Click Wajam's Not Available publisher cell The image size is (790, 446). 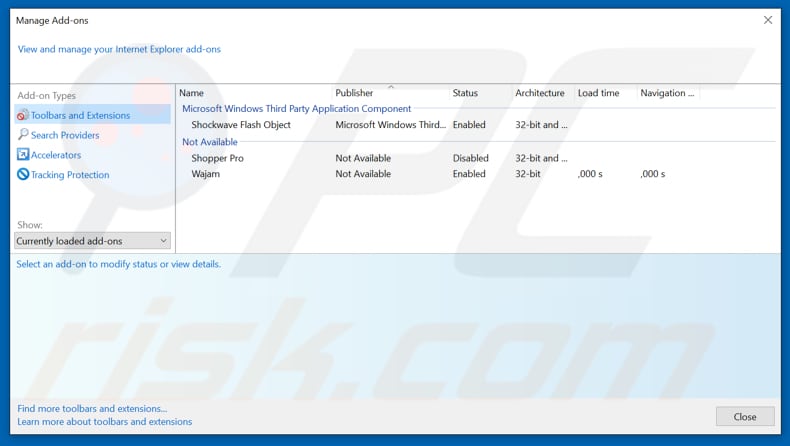pyautogui.click(x=363, y=173)
